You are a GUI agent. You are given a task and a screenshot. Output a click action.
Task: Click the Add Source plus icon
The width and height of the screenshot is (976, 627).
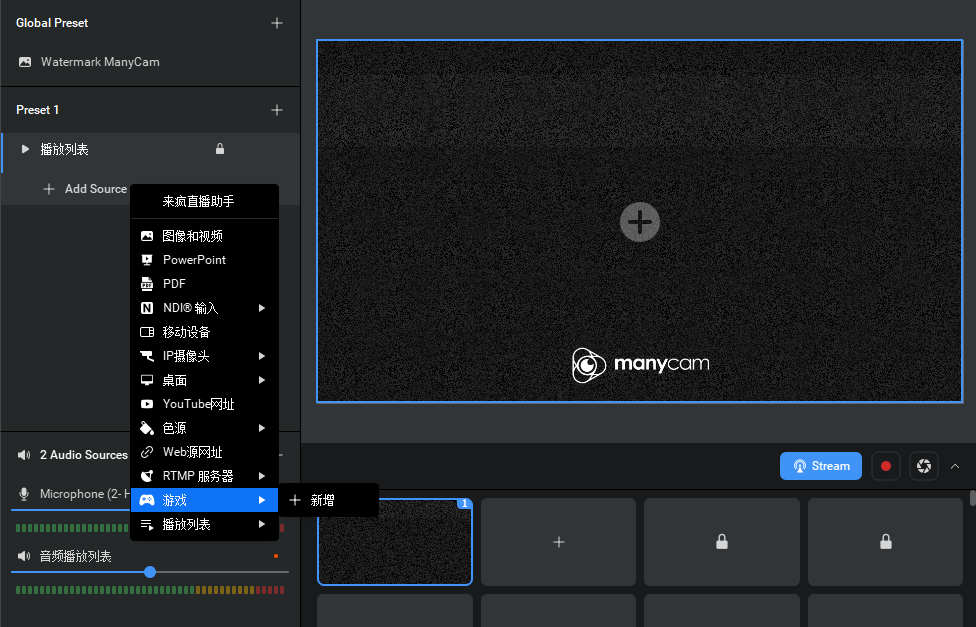pos(49,189)
